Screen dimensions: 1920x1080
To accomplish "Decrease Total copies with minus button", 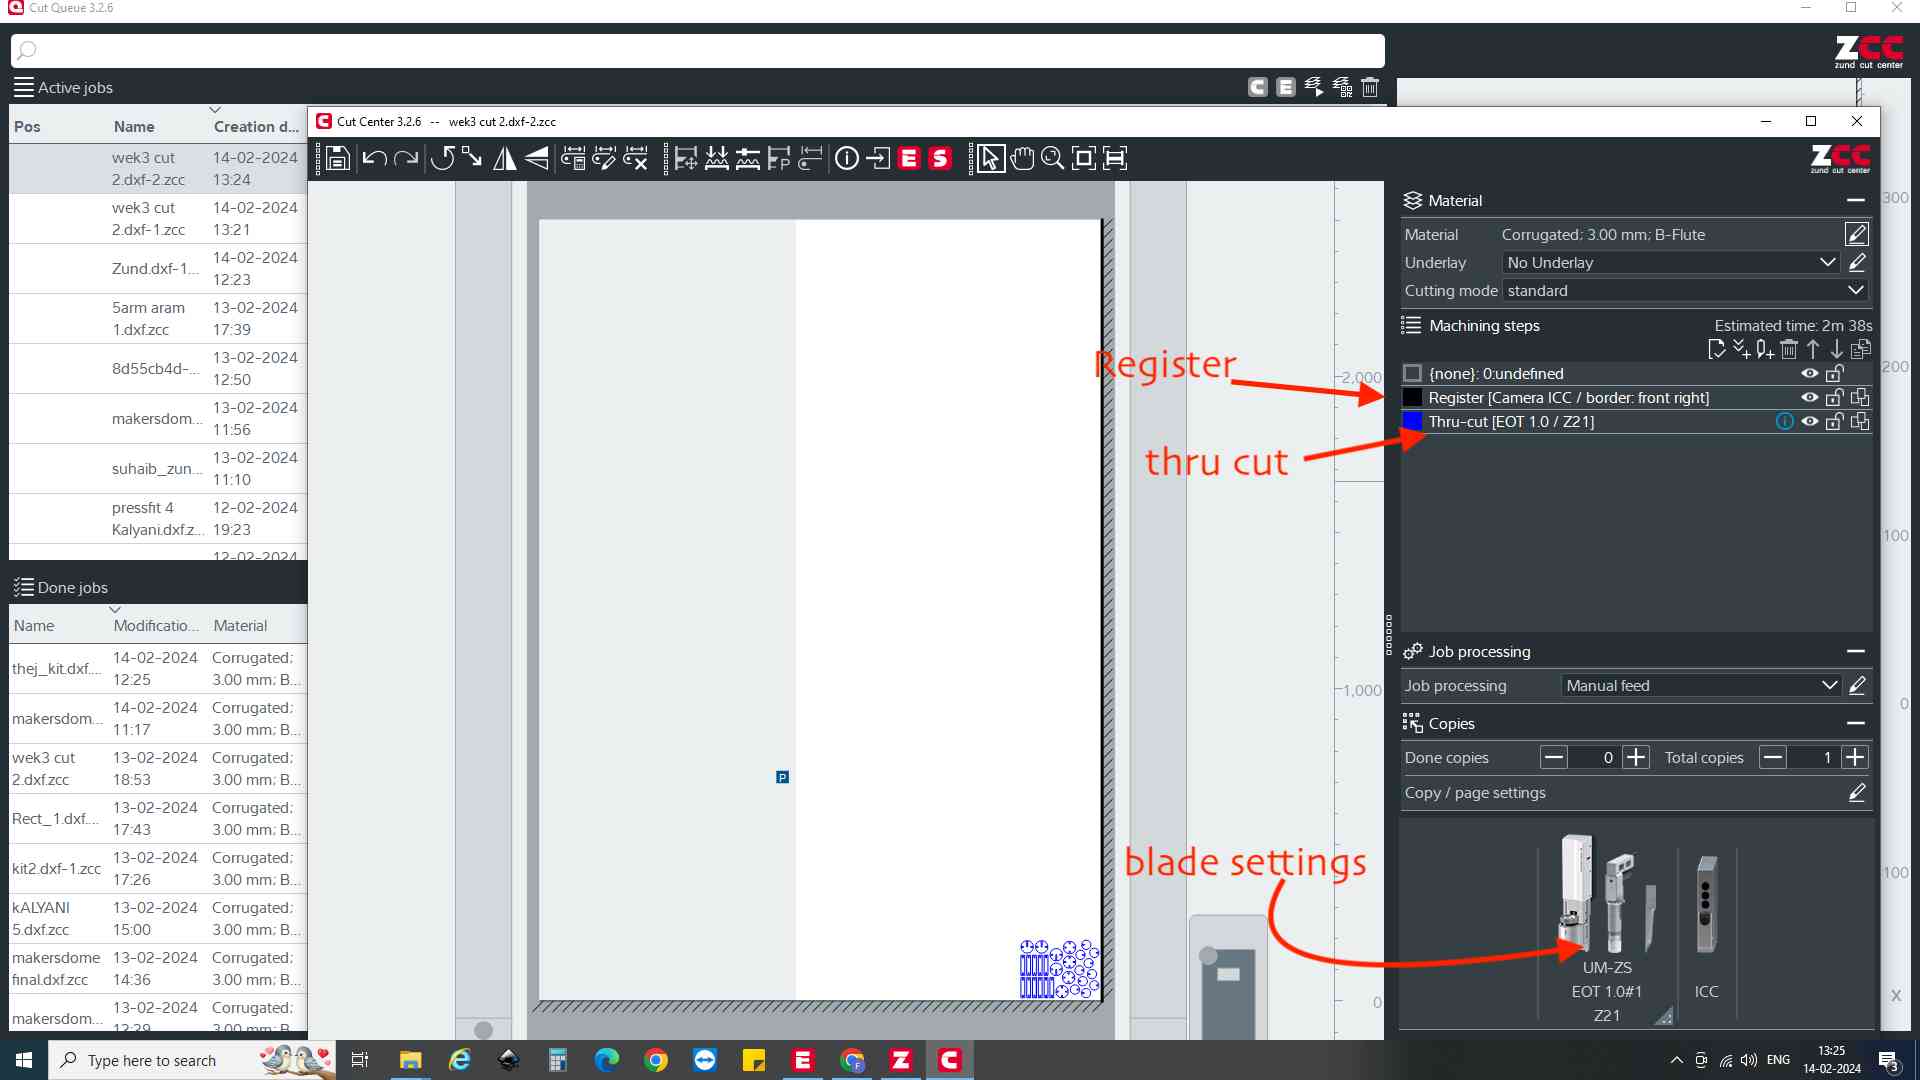I will tap(1773, 757).
